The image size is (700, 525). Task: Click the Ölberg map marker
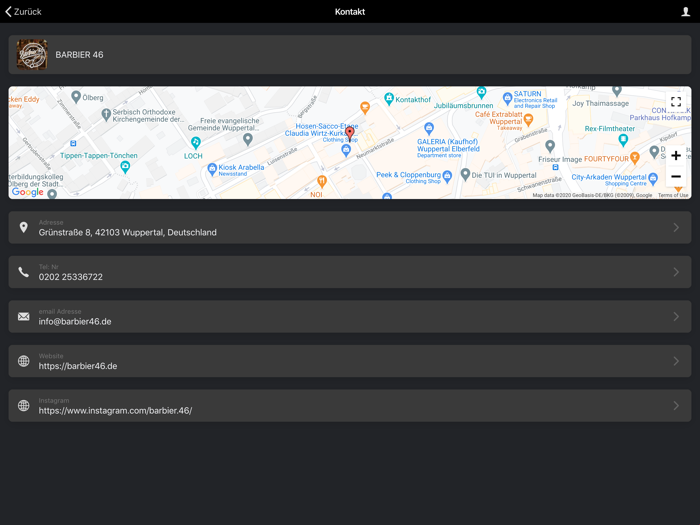tap(76, 96)
